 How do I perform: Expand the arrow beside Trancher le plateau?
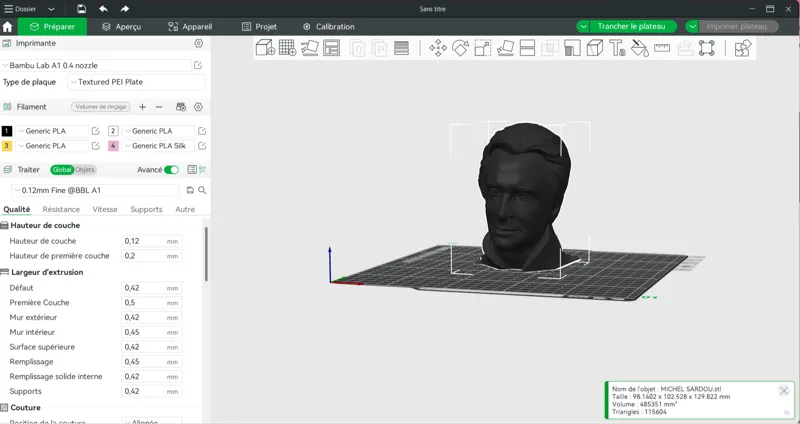(583, 27)
